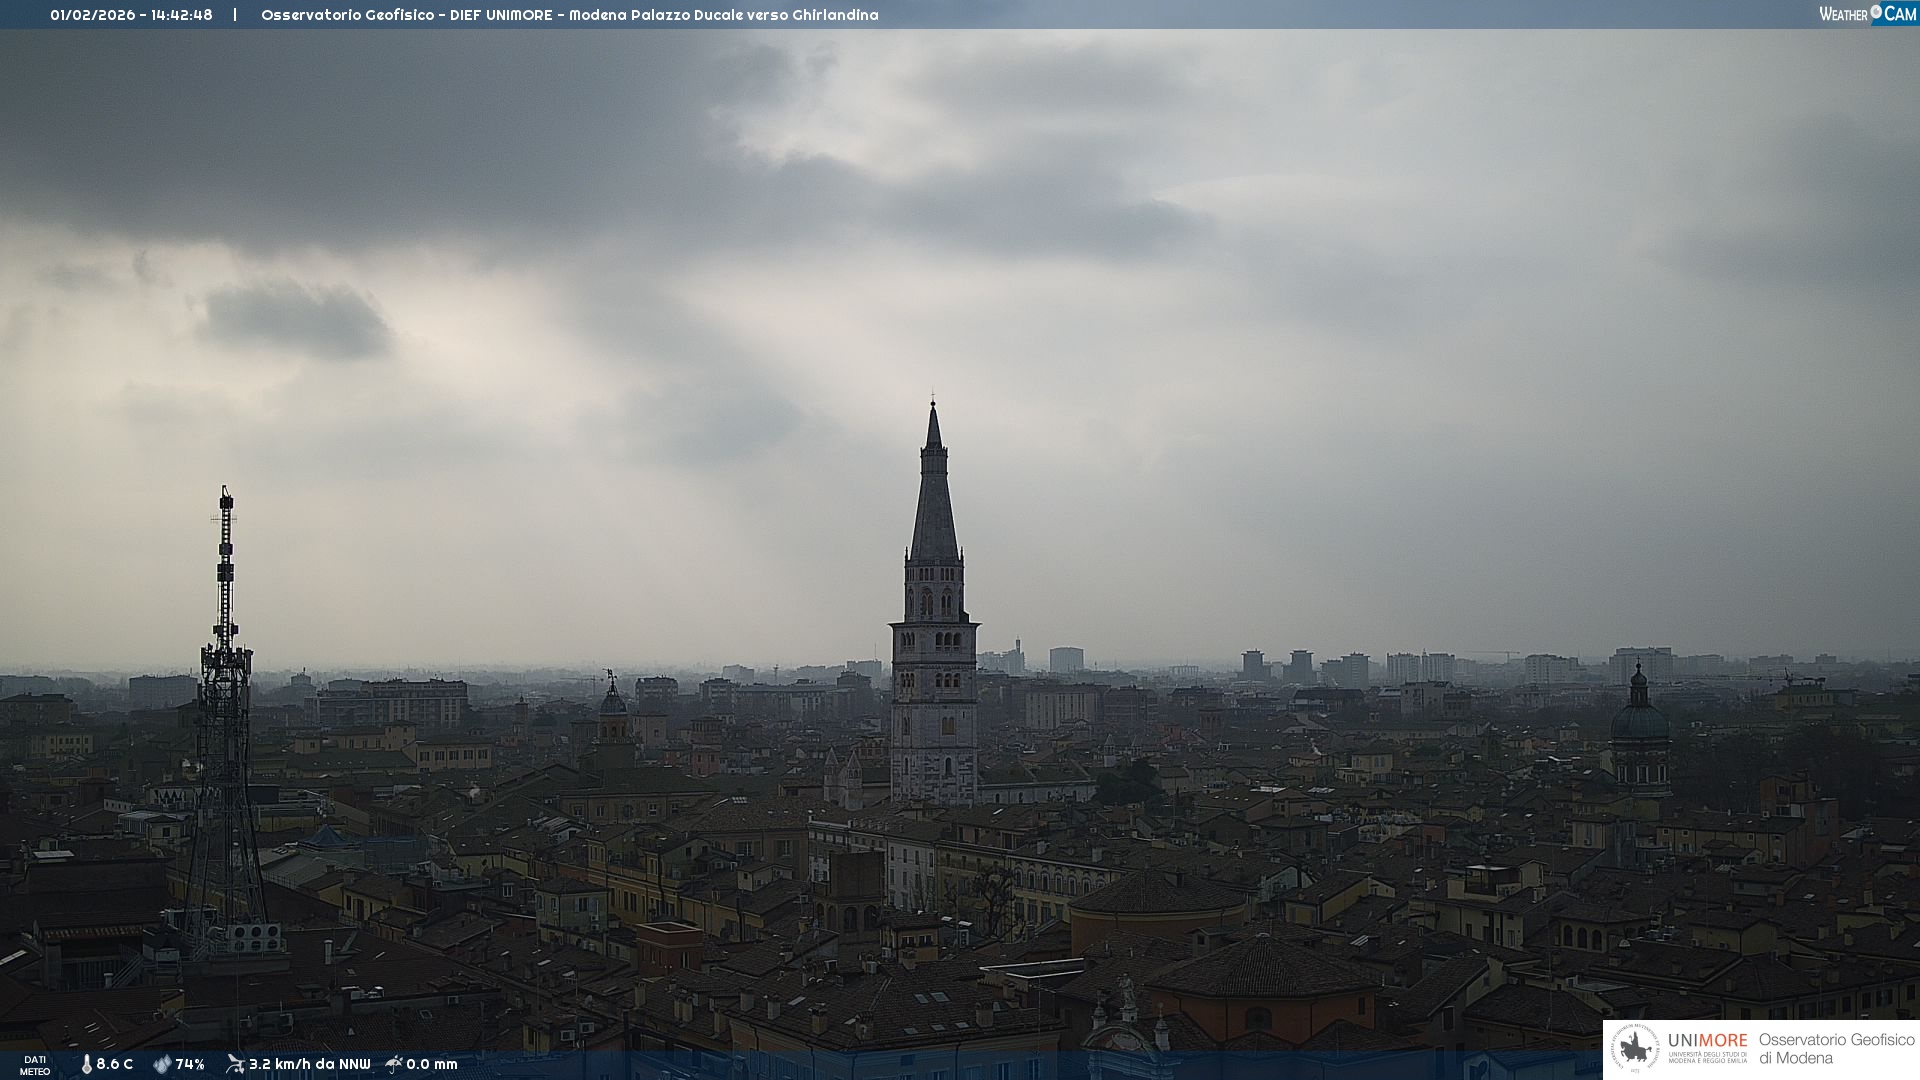
Task: Click the 8.6 C temperature reading
Action: (115, 1064)
